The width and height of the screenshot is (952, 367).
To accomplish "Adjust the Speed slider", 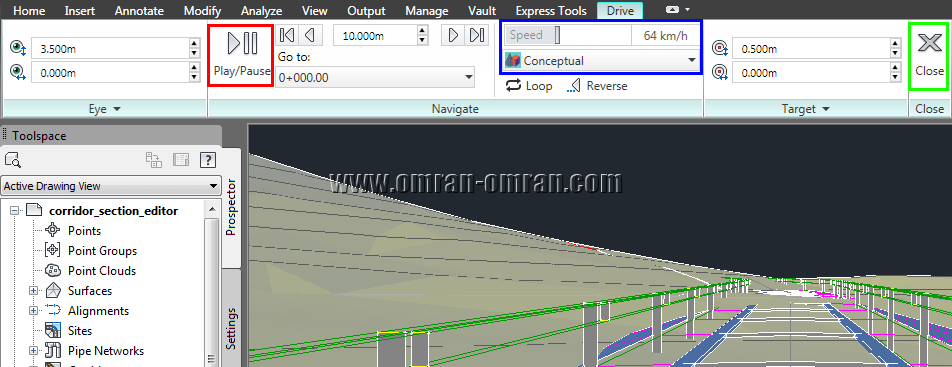I will (x=557, y=36).
